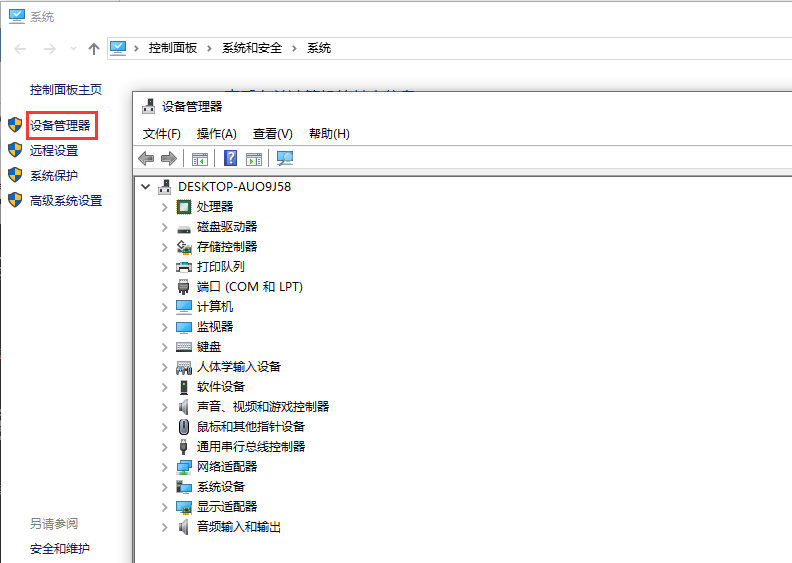Image resolution: width=792 pixels, height=563 pixels.
Task: Expand the 监视器 category
Action: (164, 327)
